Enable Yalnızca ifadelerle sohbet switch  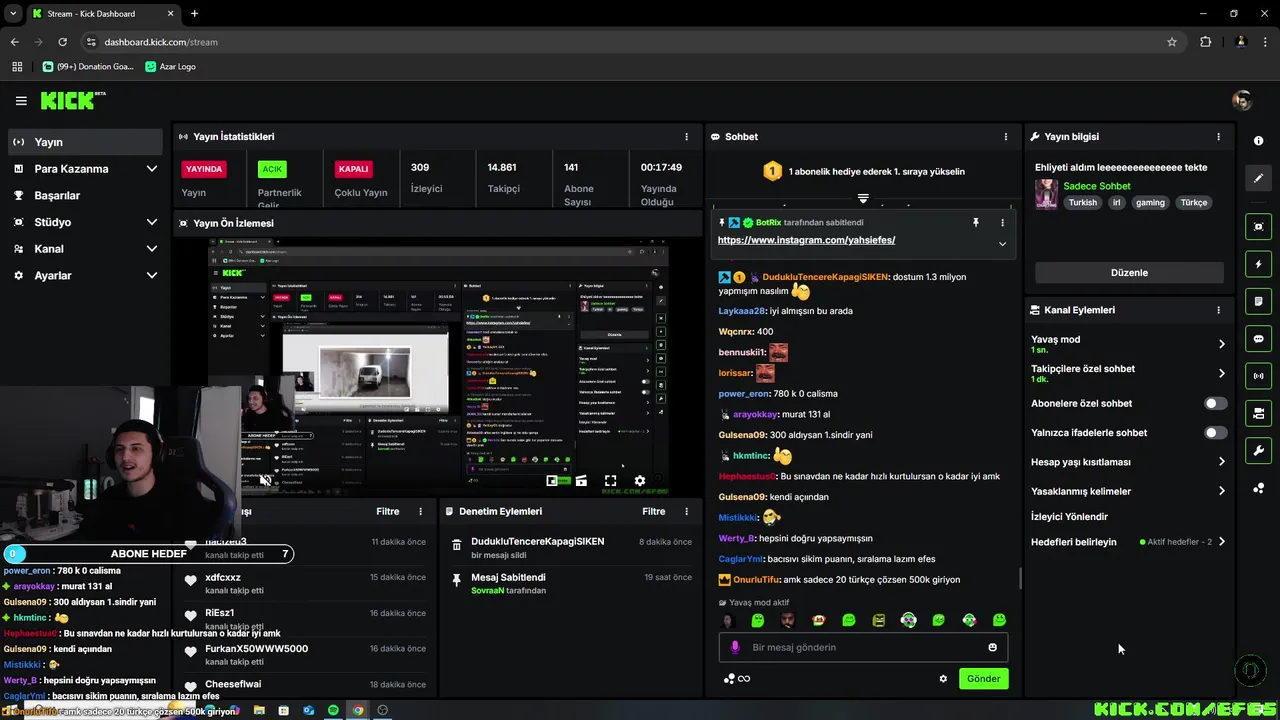pyautogui.click(x=1215, y=433)
